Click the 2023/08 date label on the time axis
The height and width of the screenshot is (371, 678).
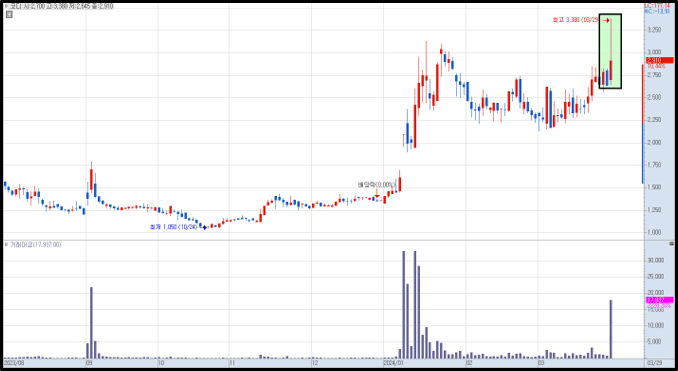(x=13, y=363)
